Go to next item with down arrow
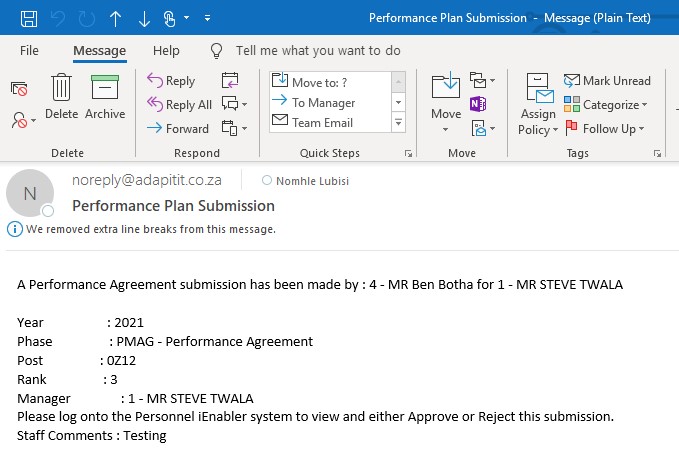The height and width of the screenshot is (473, 679). coord(144,18)
